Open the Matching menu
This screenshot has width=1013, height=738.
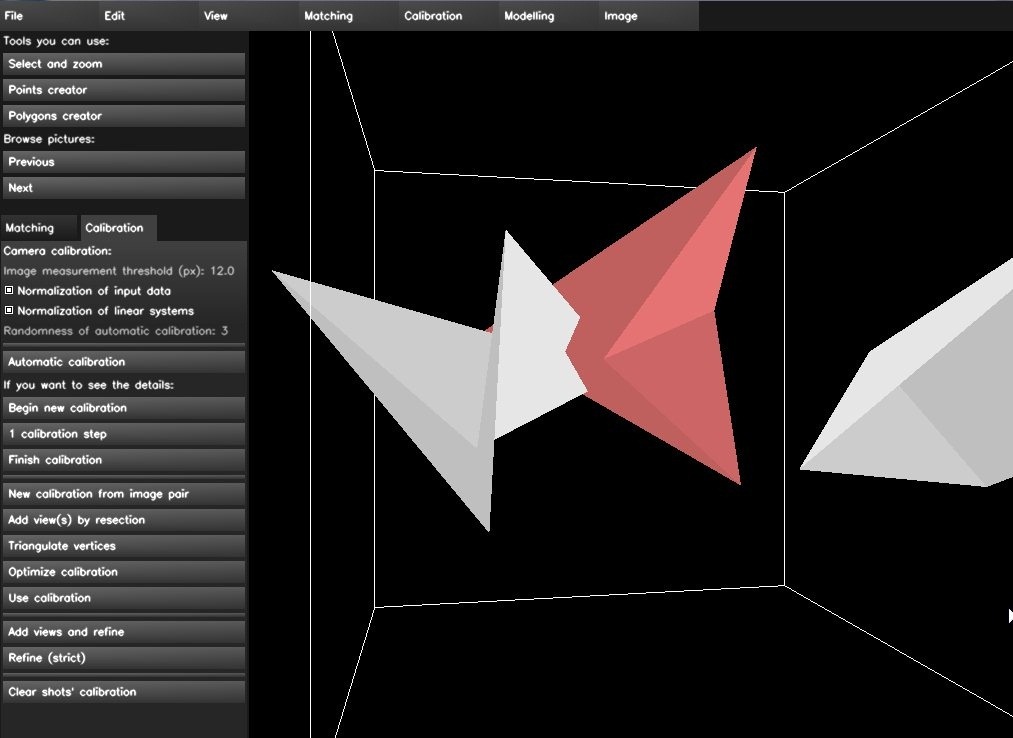click(x=328, y=16)
